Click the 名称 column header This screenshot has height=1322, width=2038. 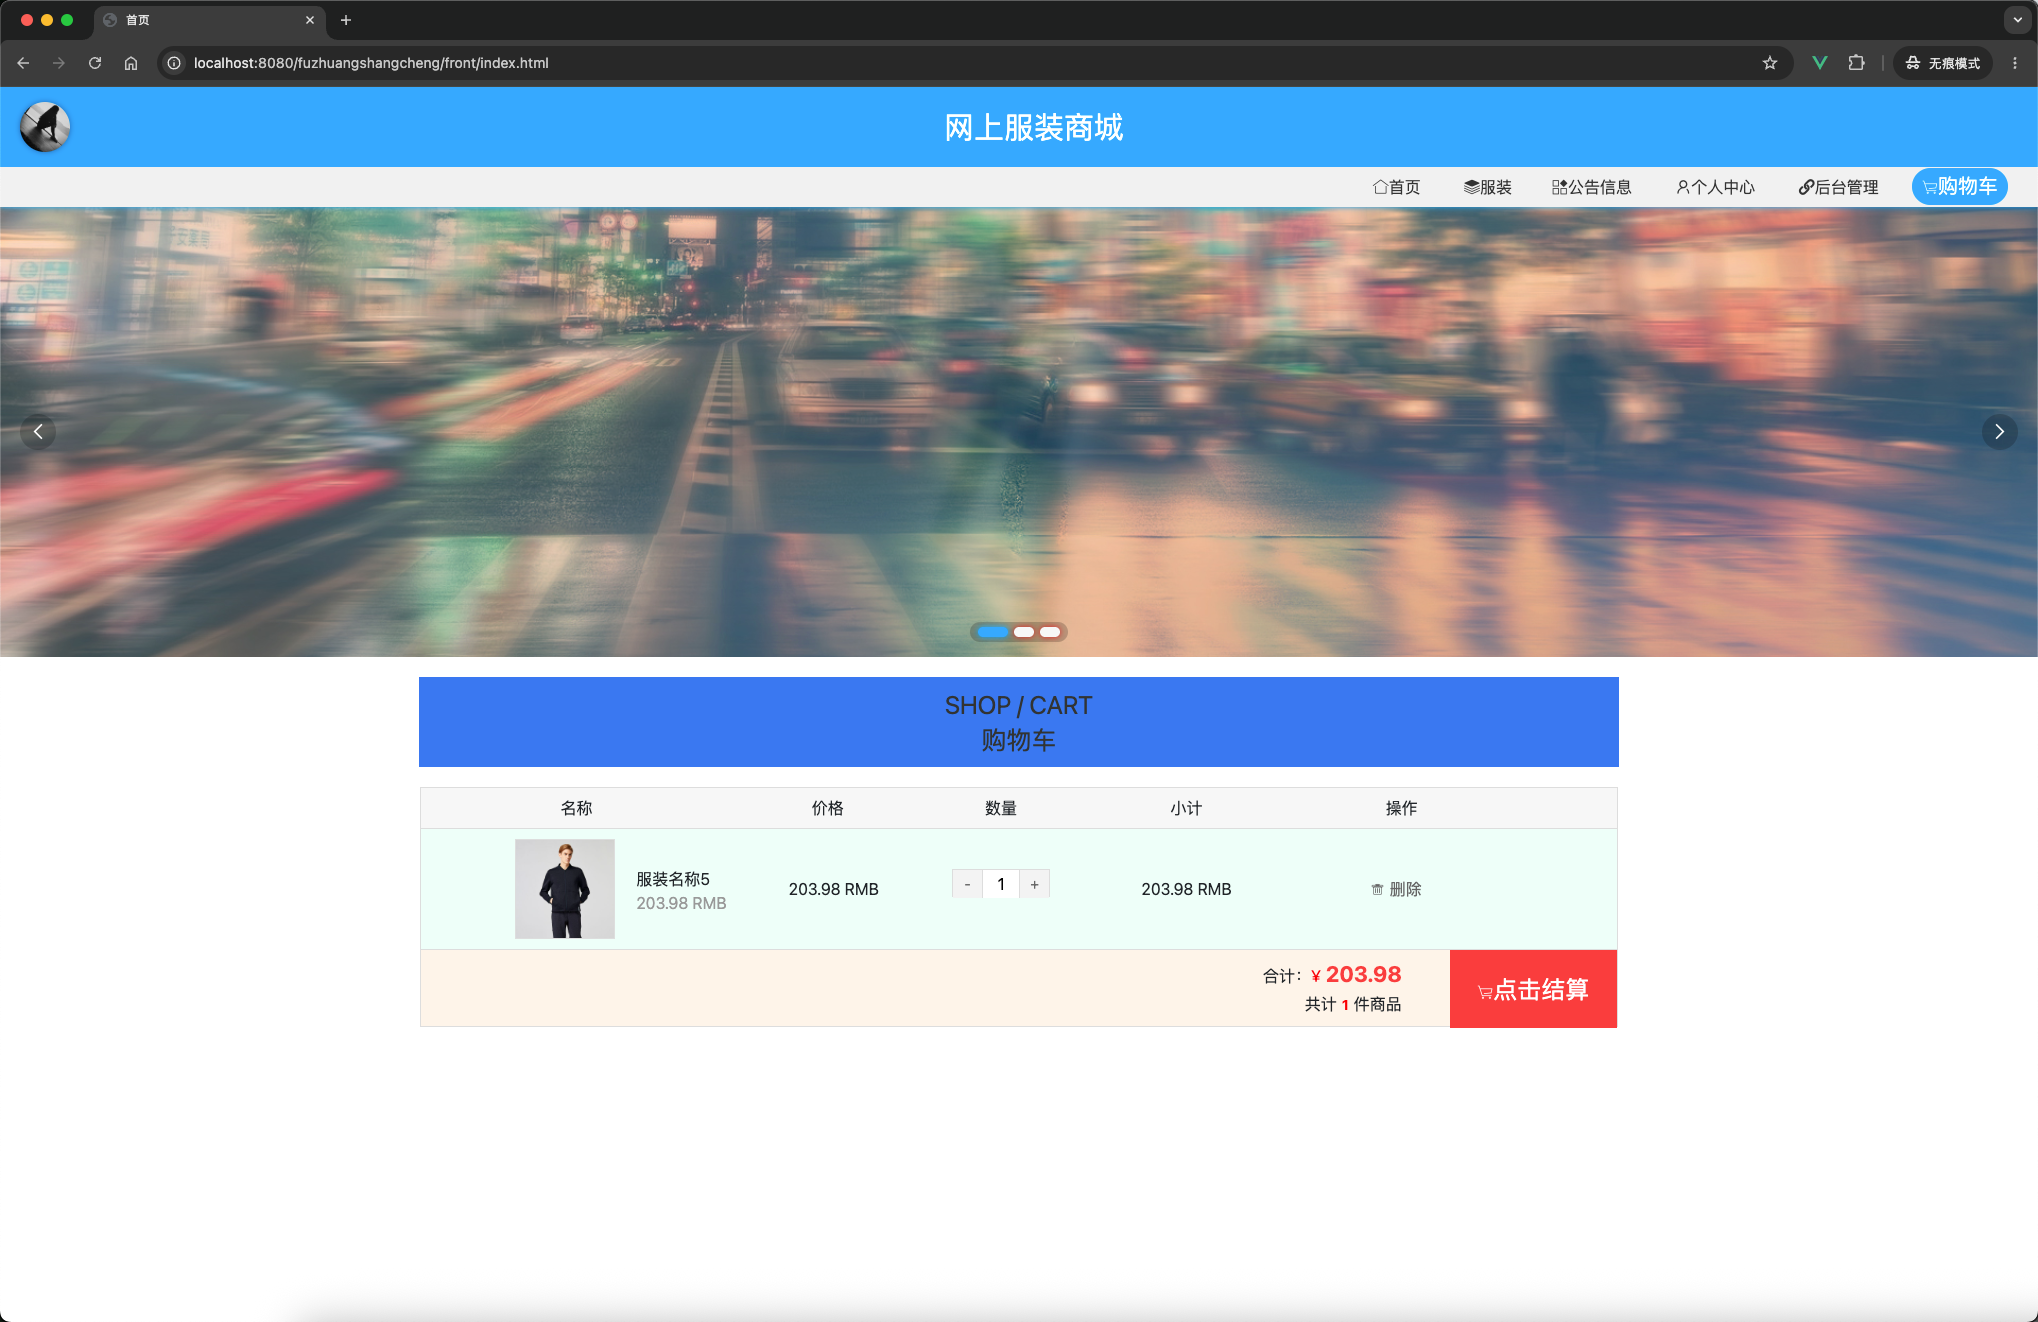pyautogui.click(x=576, y=808)
